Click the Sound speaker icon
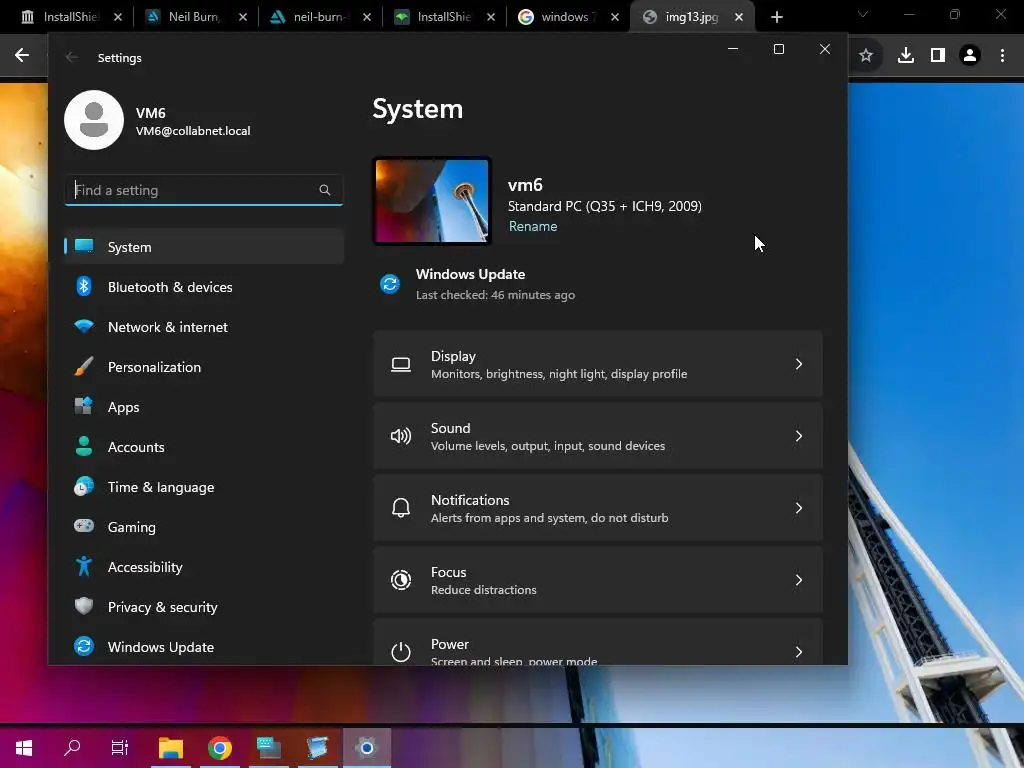1024x768 pixels. tap(401, 436)
